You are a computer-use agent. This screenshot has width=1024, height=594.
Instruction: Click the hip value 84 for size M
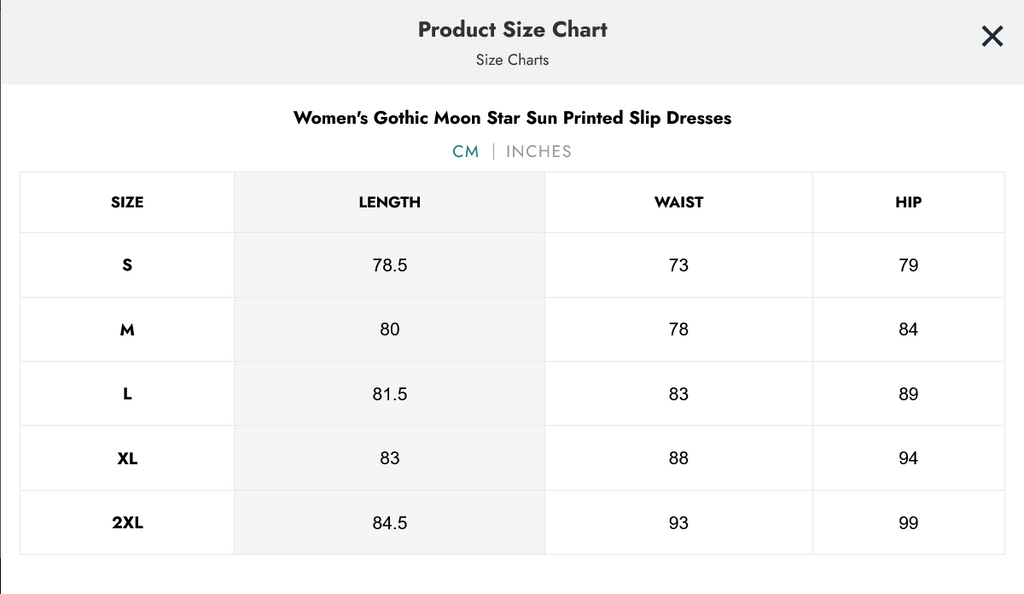coord(908,330)
